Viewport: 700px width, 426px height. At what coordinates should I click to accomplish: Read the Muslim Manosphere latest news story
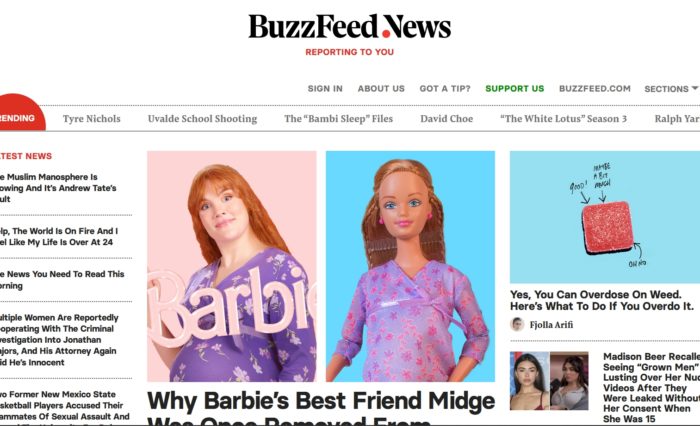[58, 188]
